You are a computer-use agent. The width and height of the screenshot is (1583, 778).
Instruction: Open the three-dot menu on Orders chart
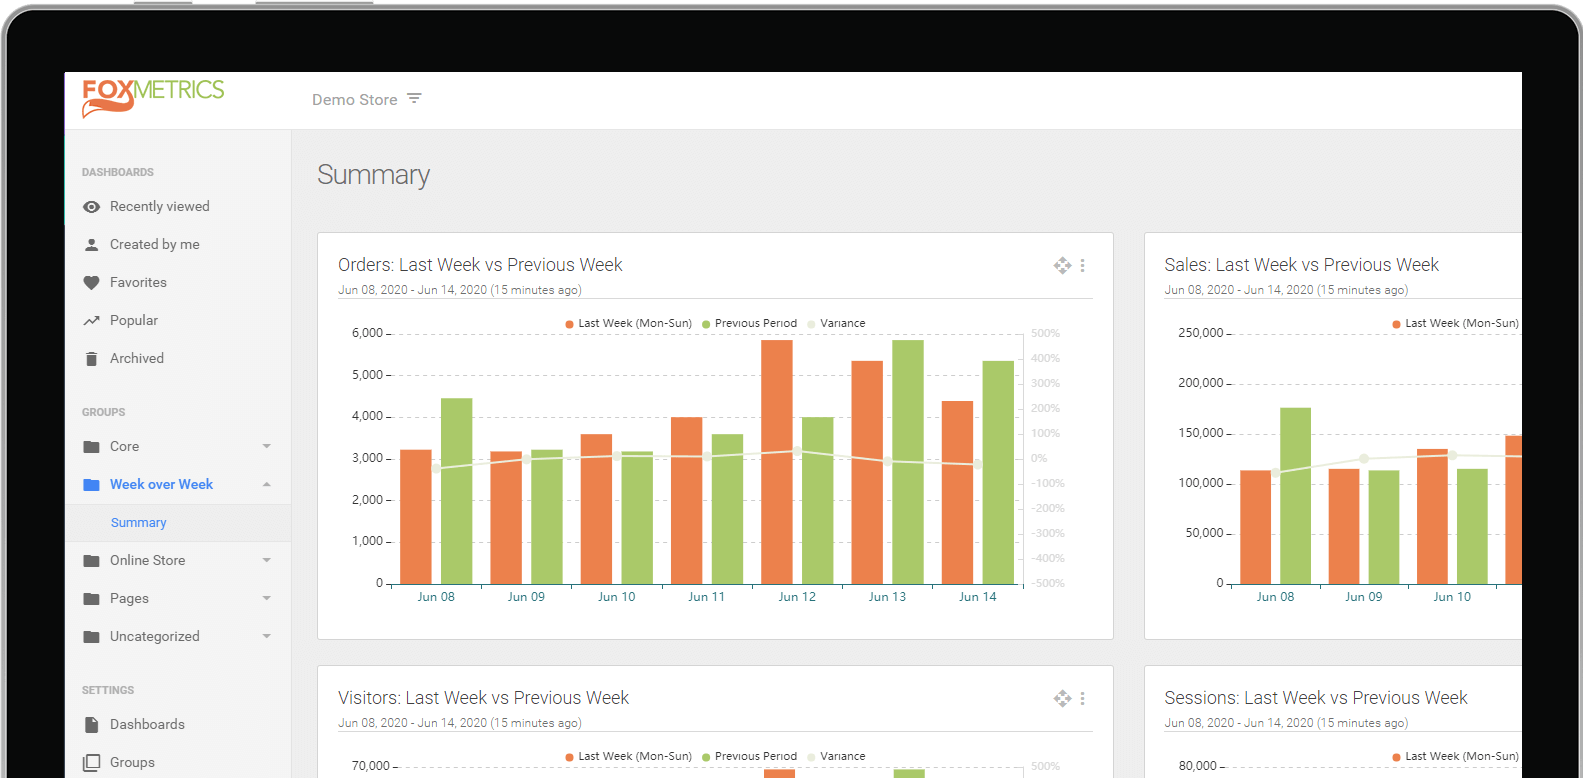1082,265
